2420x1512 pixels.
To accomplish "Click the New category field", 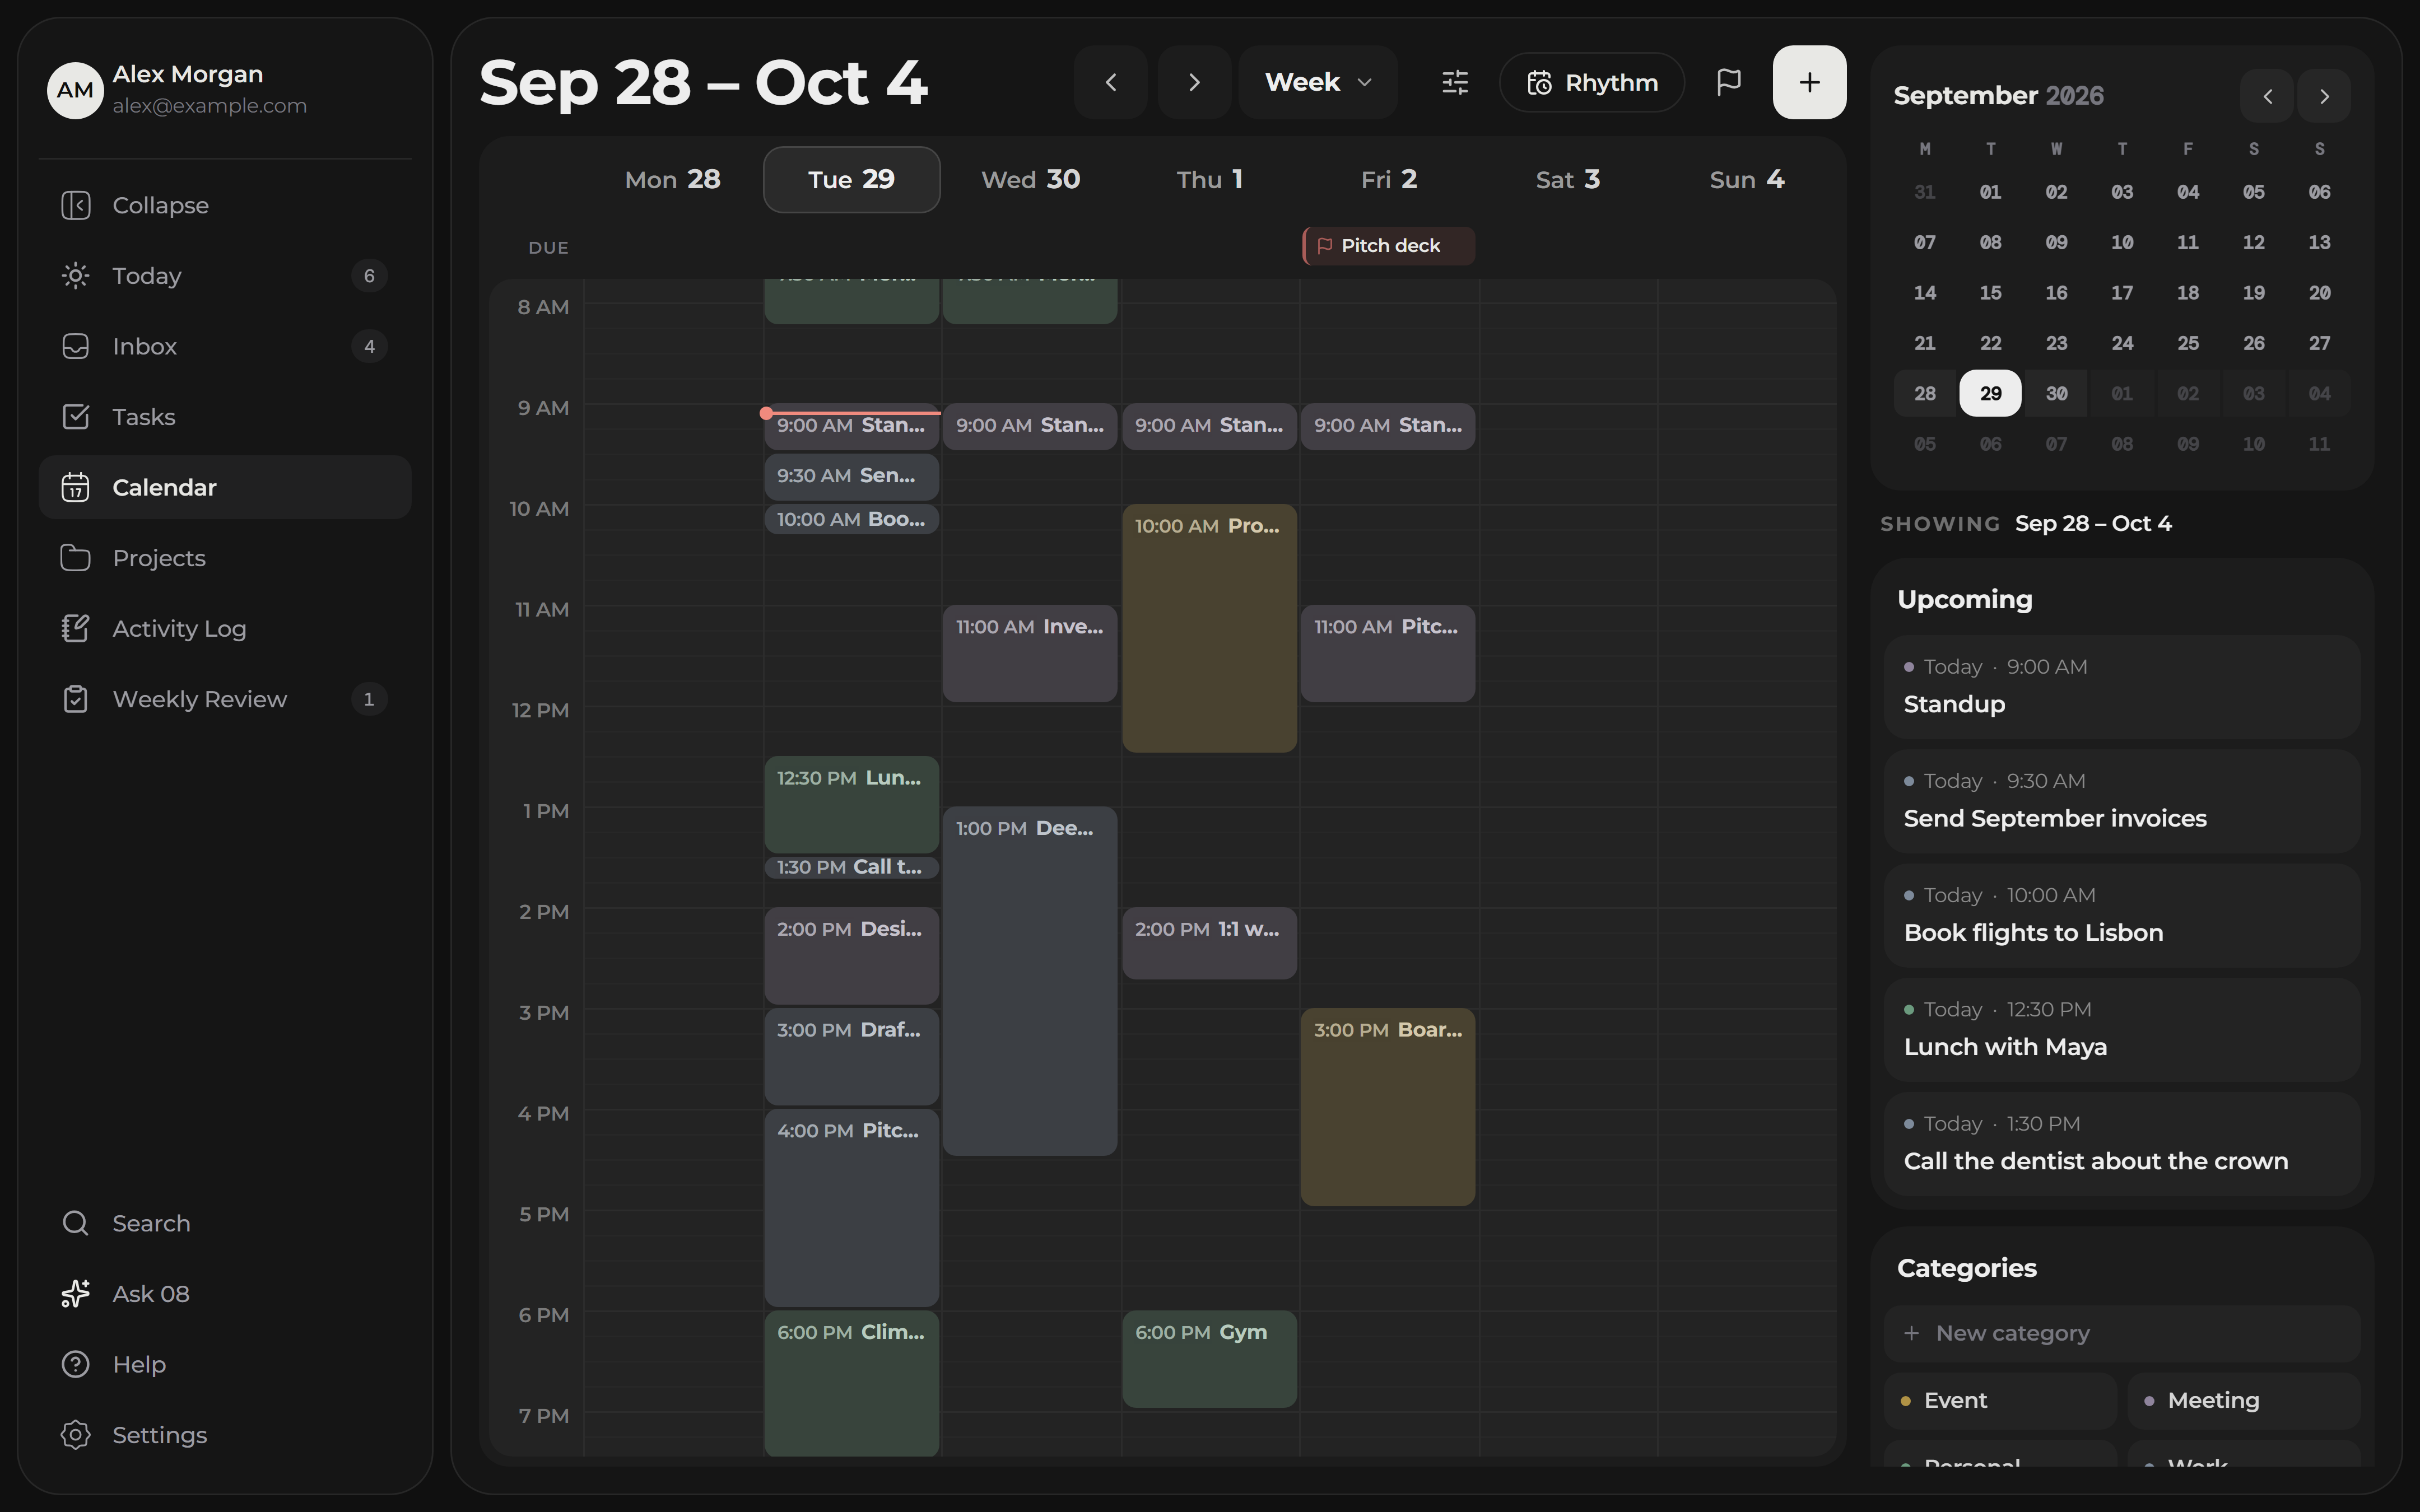I will click(x=2122, y=1333).
